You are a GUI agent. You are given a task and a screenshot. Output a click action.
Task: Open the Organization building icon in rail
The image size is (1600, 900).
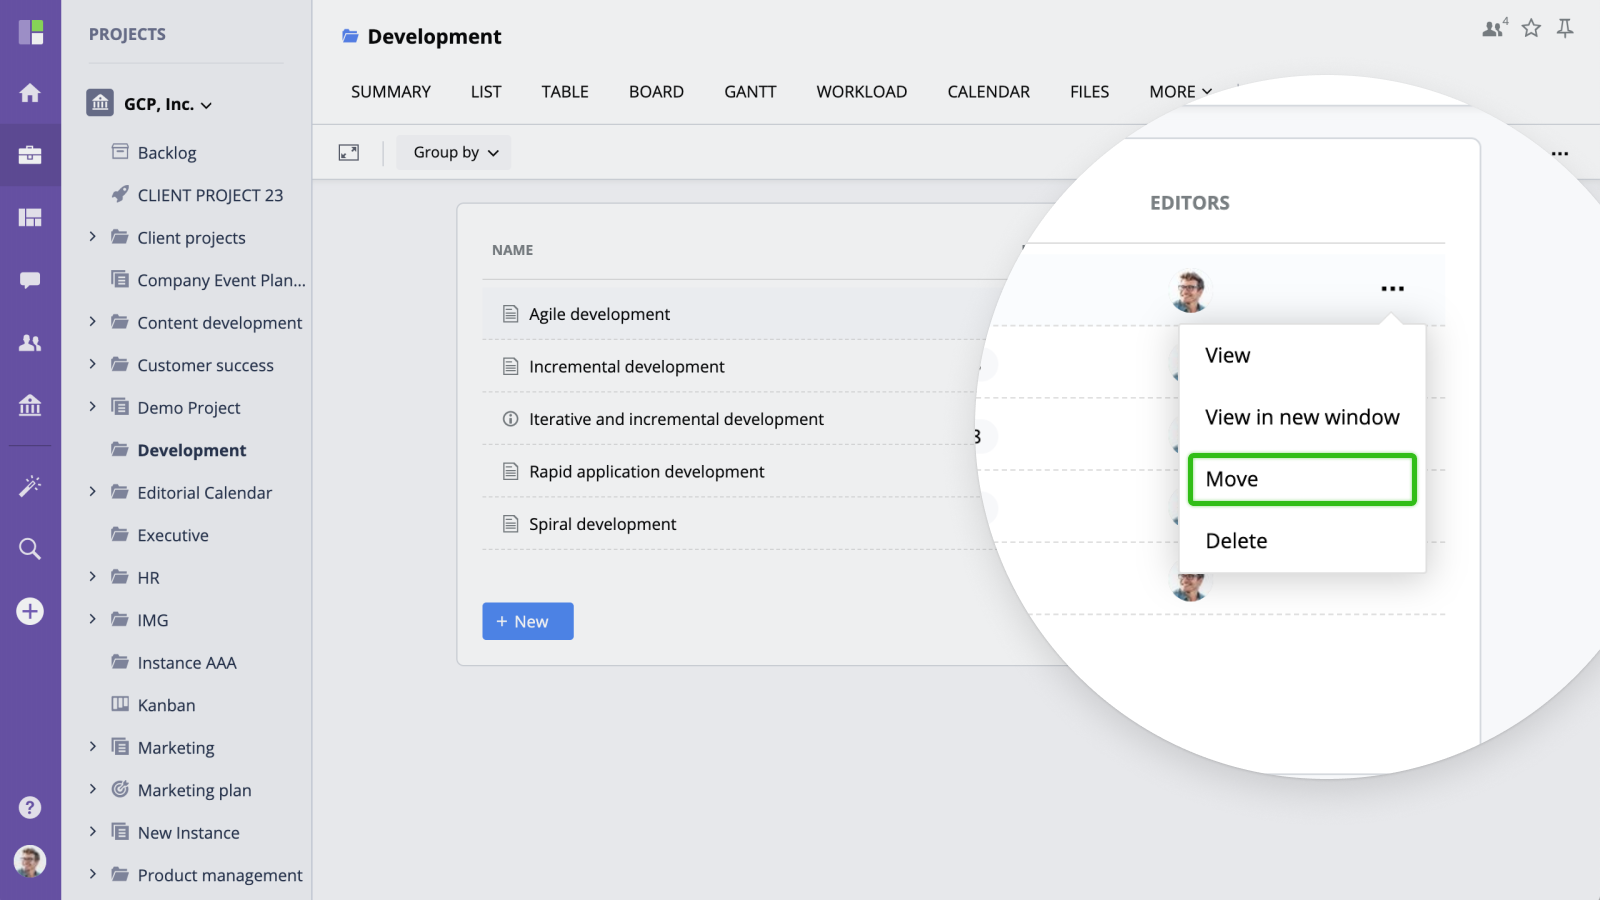click(x=30, y=405)
